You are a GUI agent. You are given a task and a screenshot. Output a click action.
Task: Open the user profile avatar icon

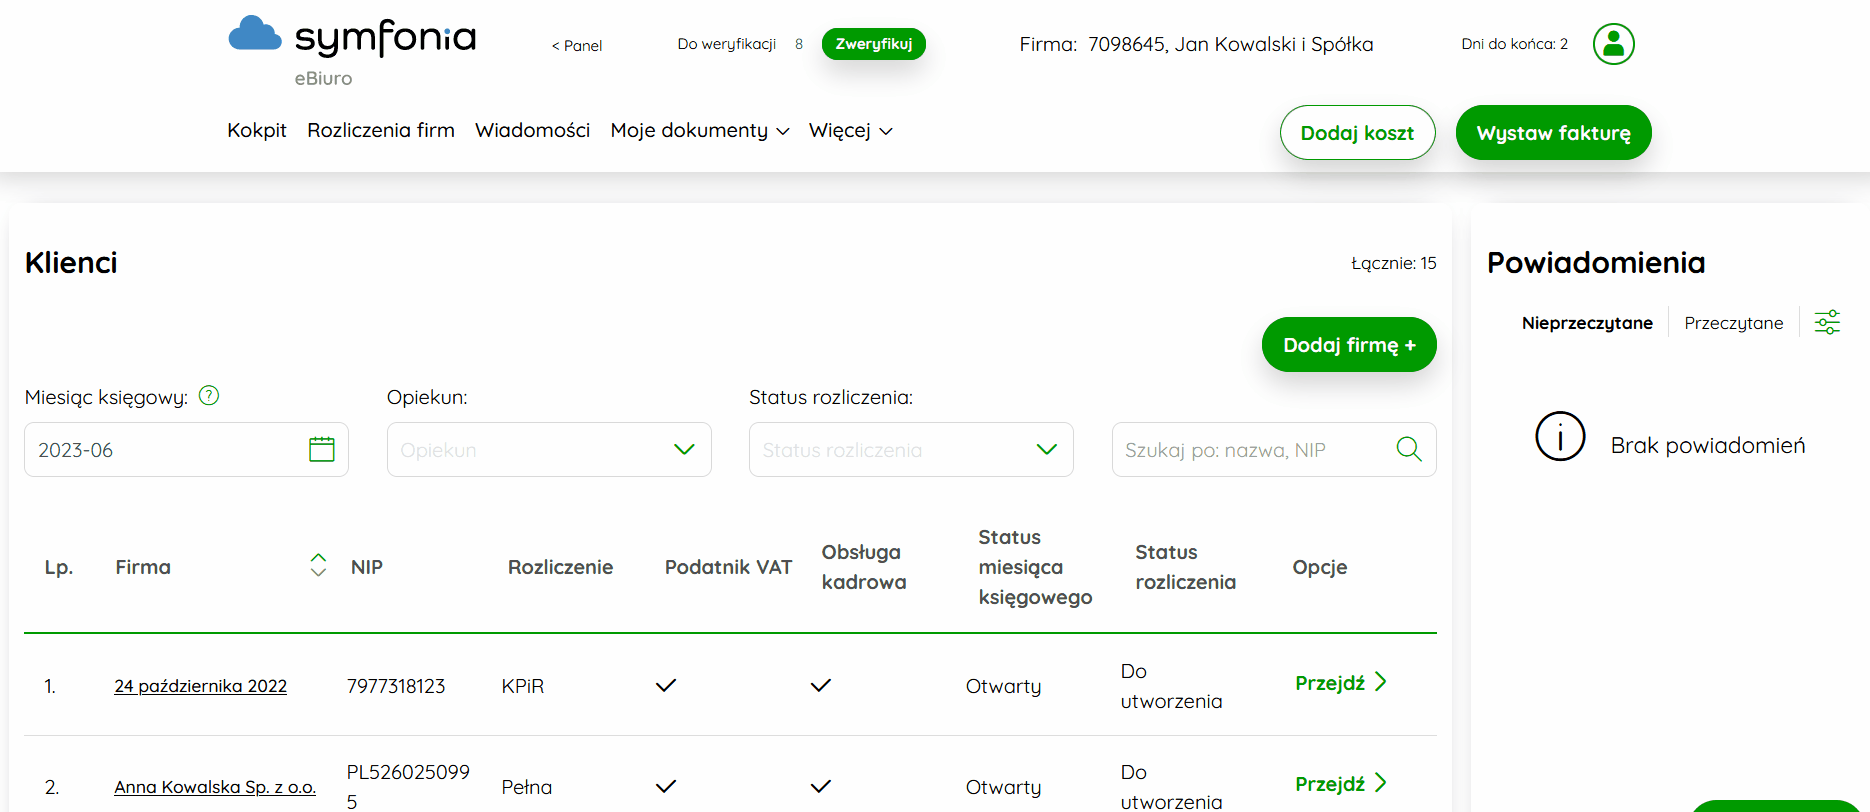(1613, 44)
